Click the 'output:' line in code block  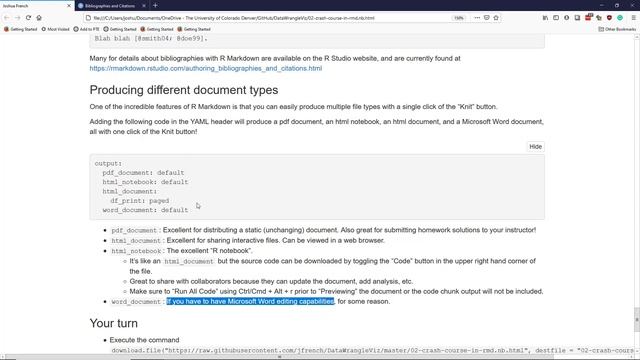108,163
